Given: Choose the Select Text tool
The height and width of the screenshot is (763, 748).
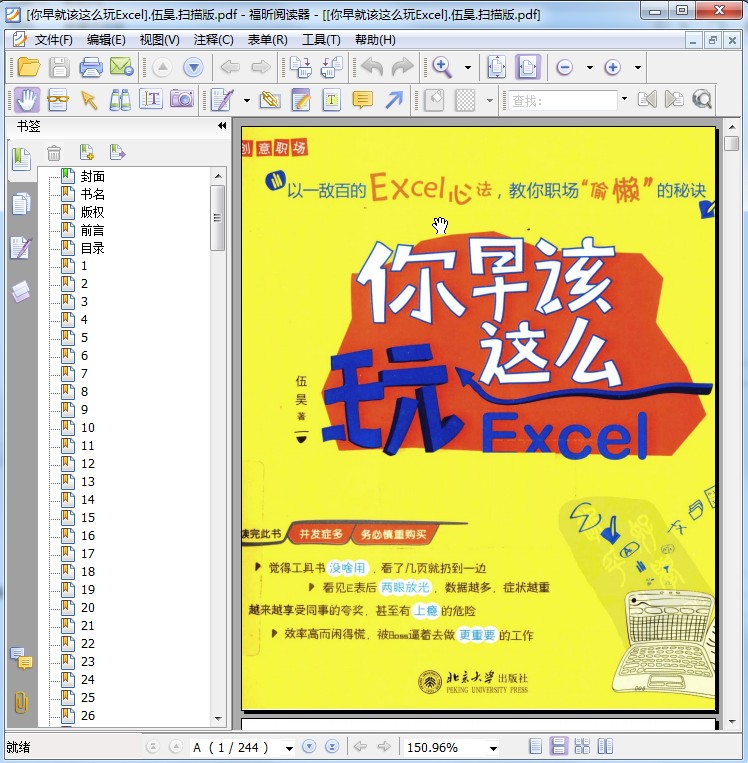Looking at the screenshot, I should (151, 100).
